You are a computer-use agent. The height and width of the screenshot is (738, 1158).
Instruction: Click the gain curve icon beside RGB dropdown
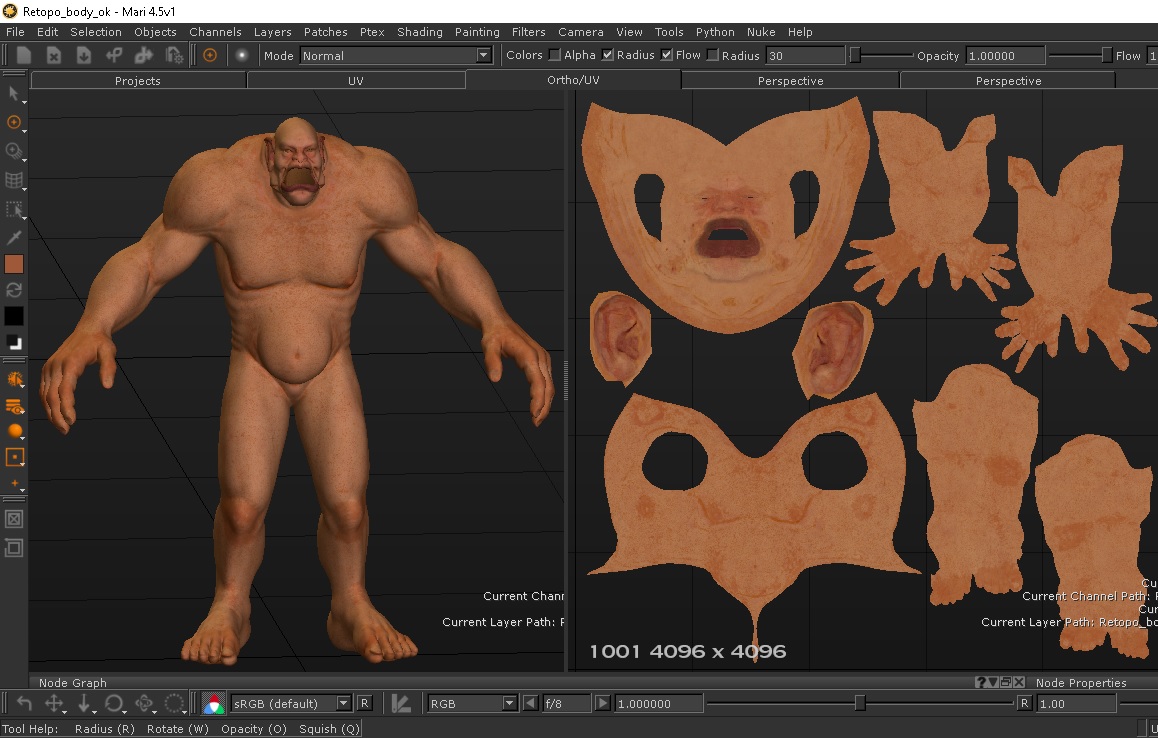click(x=401, y=703)
